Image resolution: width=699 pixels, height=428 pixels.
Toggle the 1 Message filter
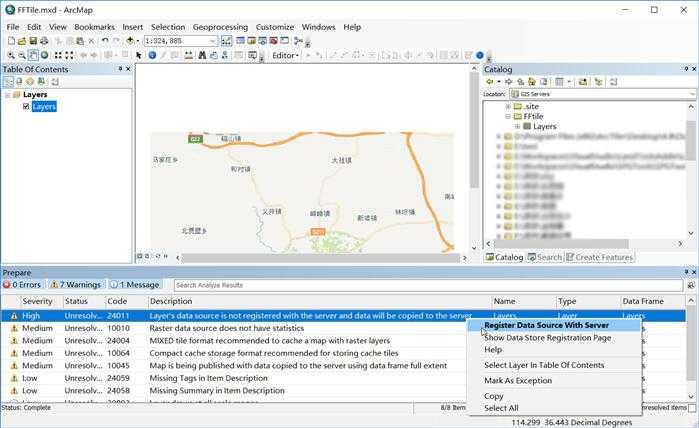tap(135, 284)
